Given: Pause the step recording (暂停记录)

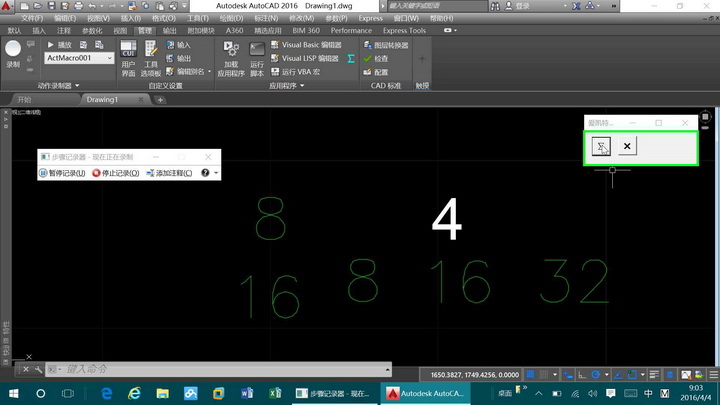Looking at the screenshot, I should click(x=62, y=173).
